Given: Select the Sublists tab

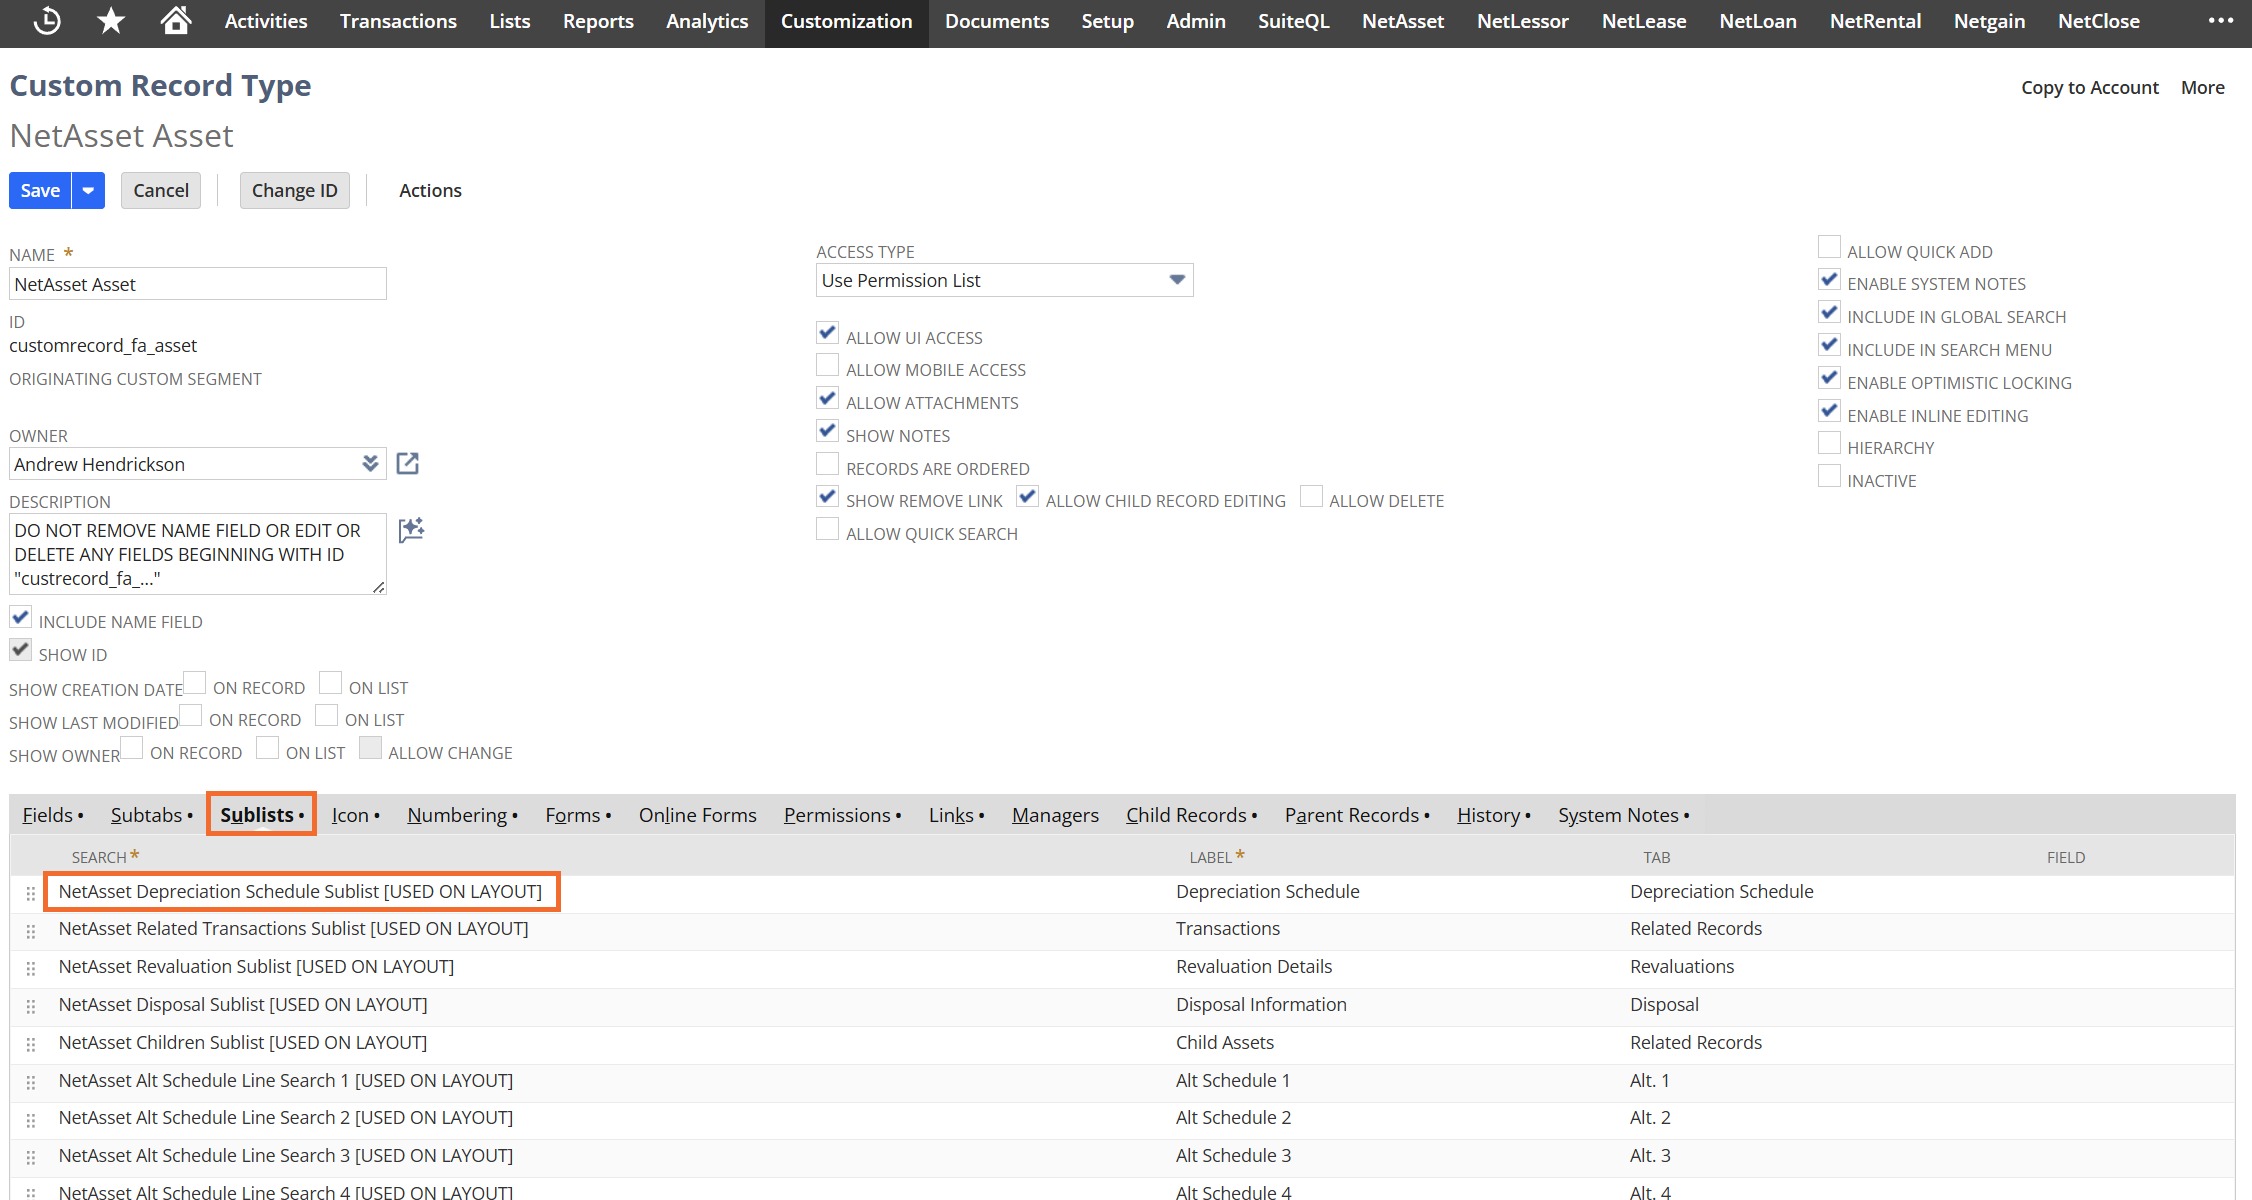Looking at the screenshot, I should click(261, 815).
